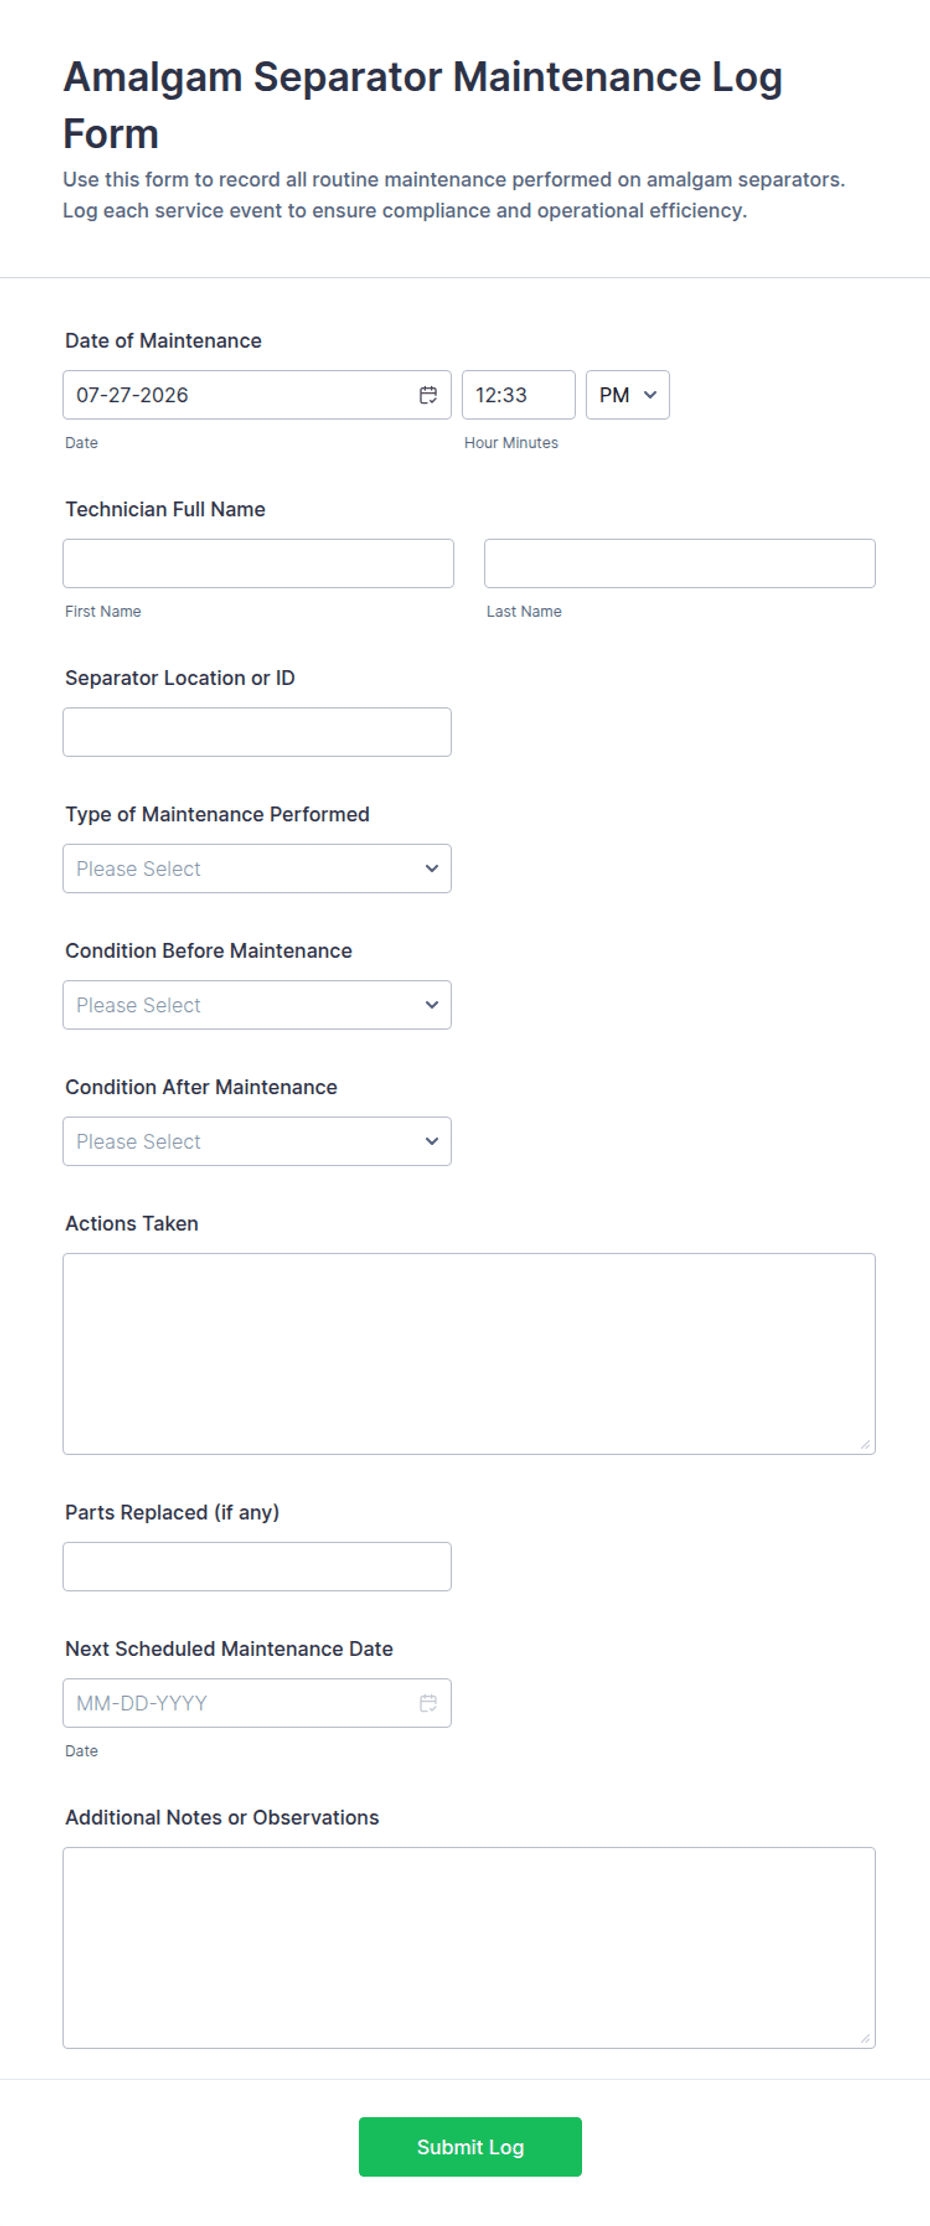Viewport: 930px width, 2226px height.
Task: Open Type of Maintenance Performed dropdown
Action: 257,869
